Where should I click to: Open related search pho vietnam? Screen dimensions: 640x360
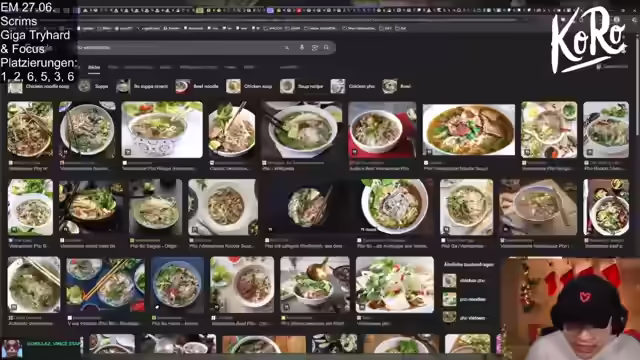pyautogui.click(x=465, y=318)
